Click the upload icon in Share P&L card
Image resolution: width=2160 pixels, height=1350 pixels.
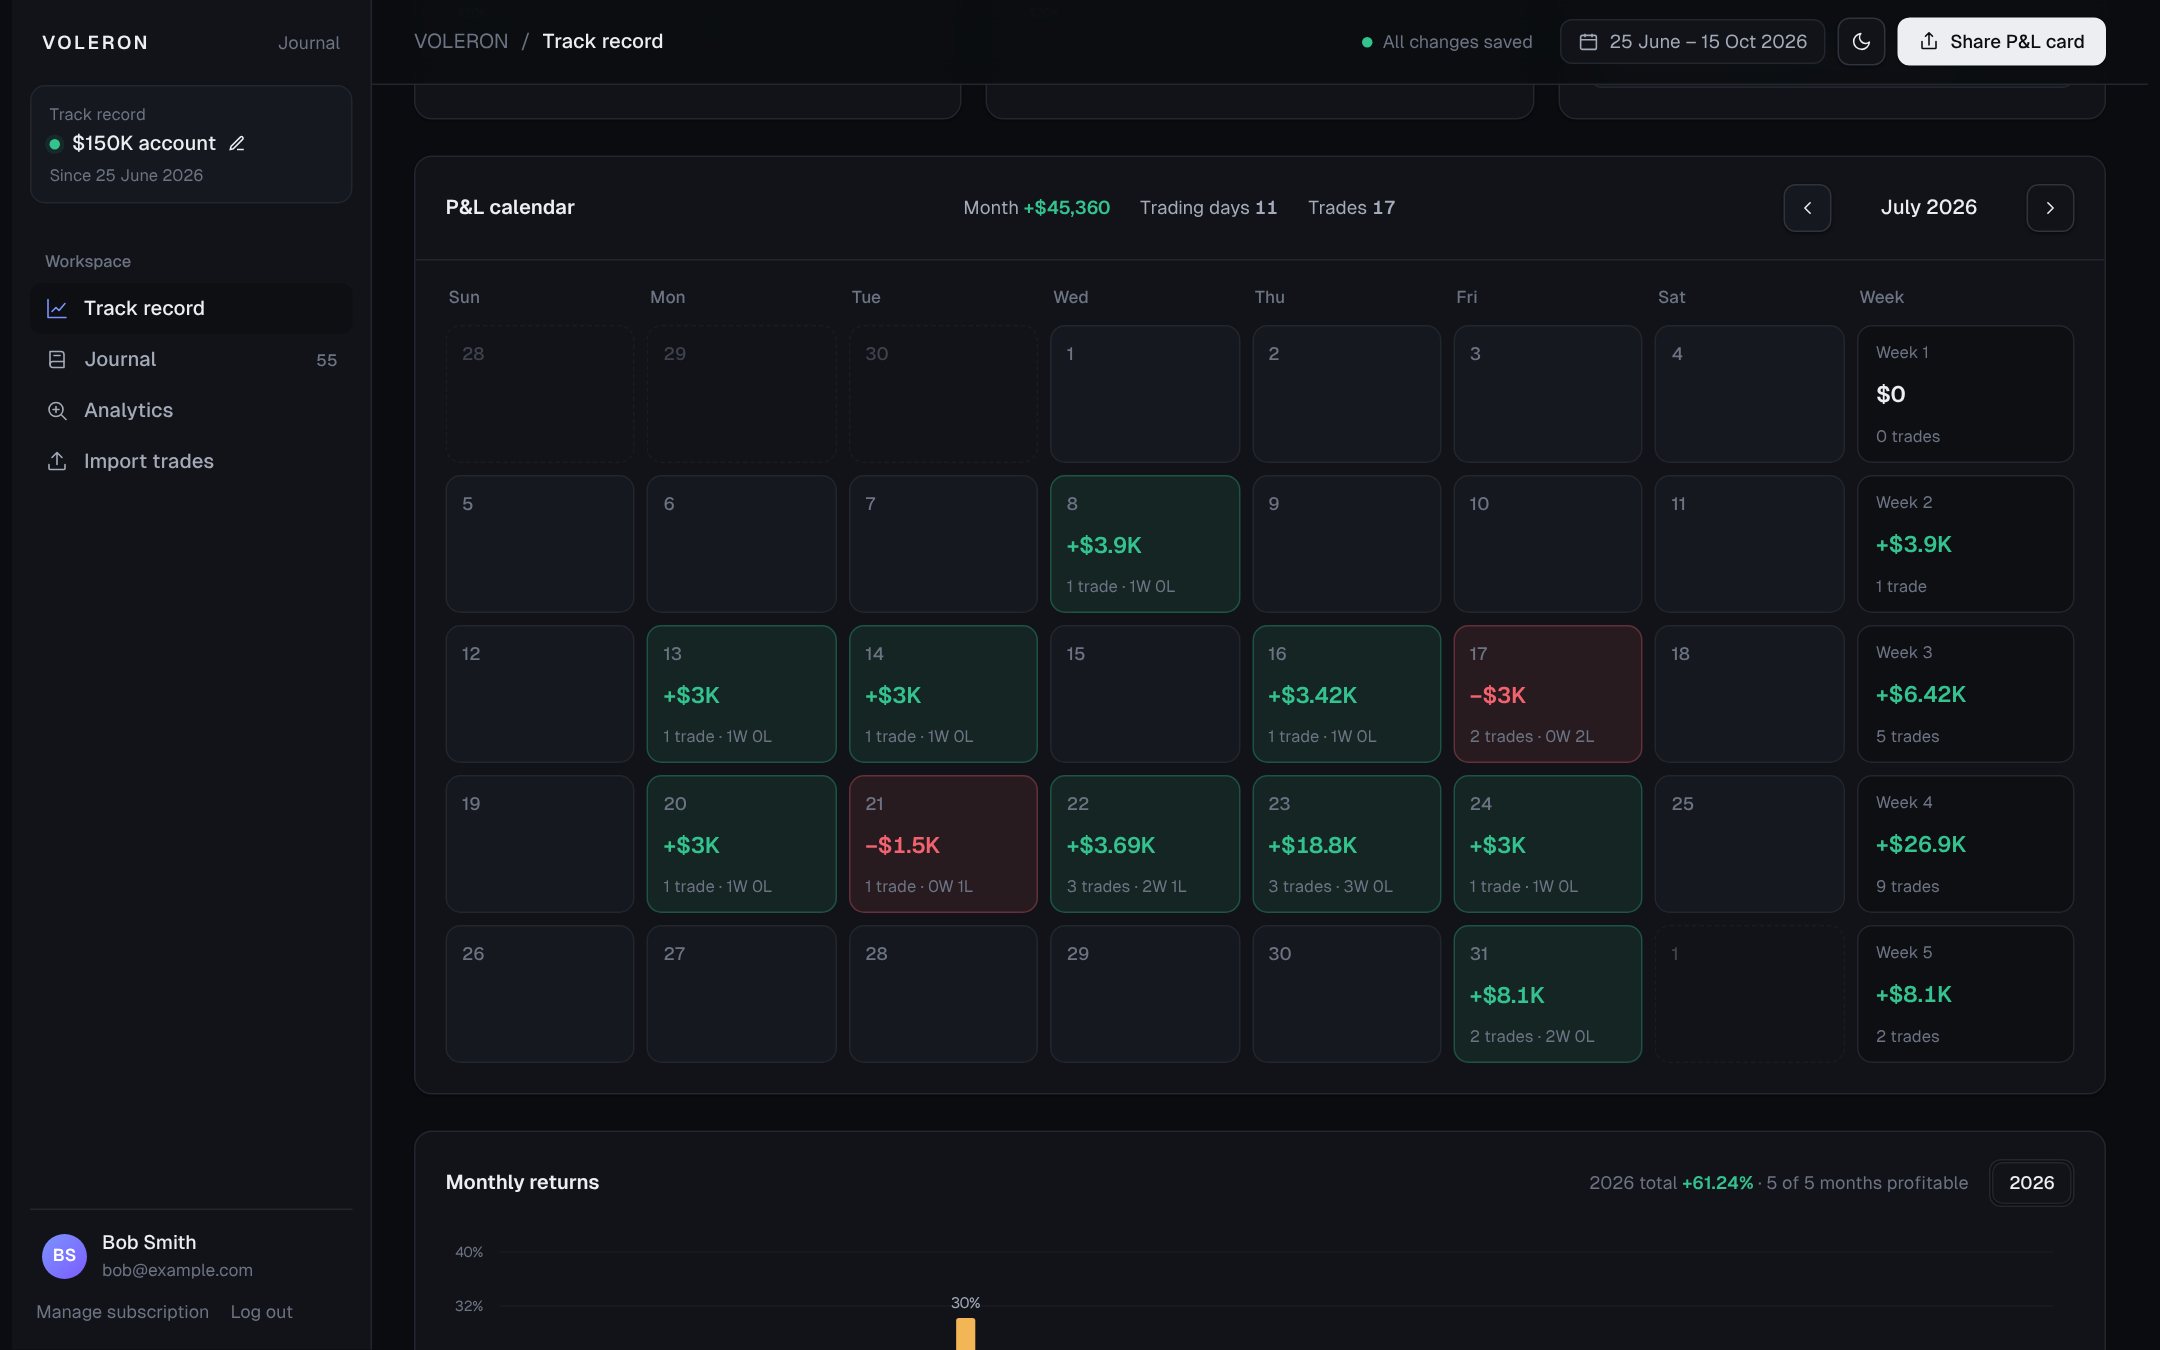[1929, 41]
